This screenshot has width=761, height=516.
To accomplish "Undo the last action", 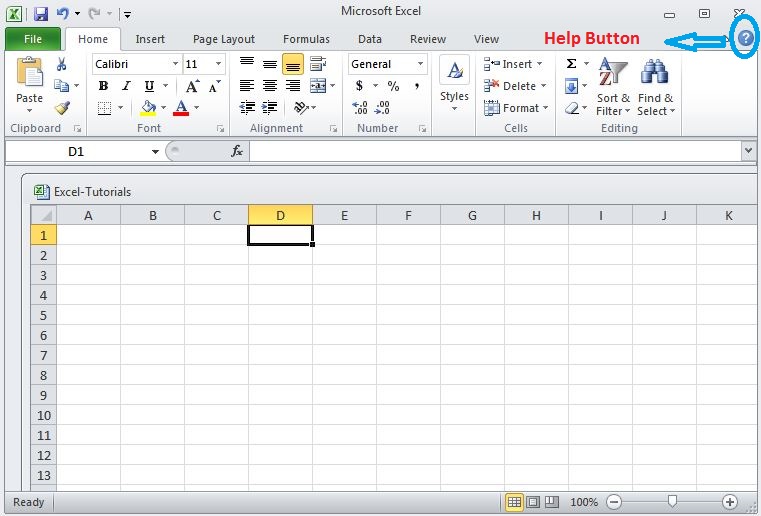I will (63, 14).
